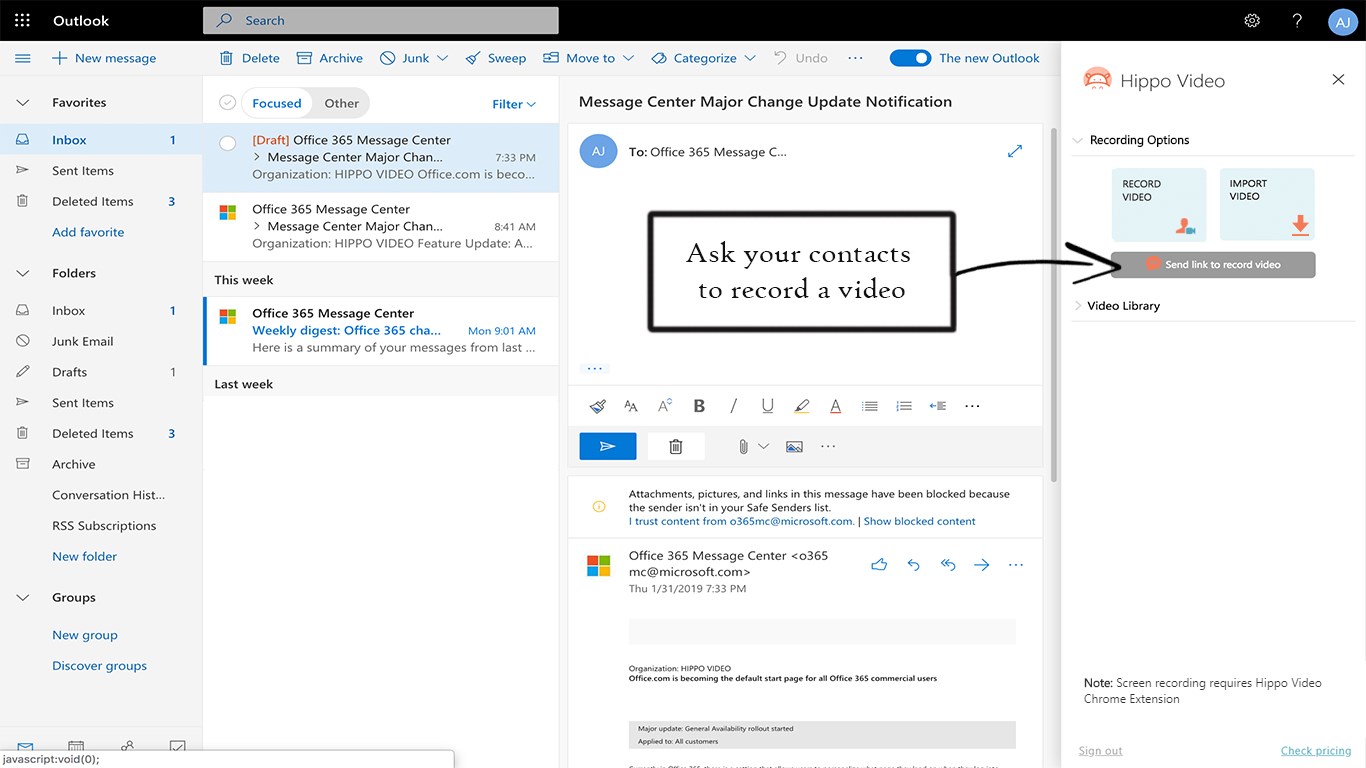
Task: Select the Draft message checkbox circle
Action: [228, 143]
